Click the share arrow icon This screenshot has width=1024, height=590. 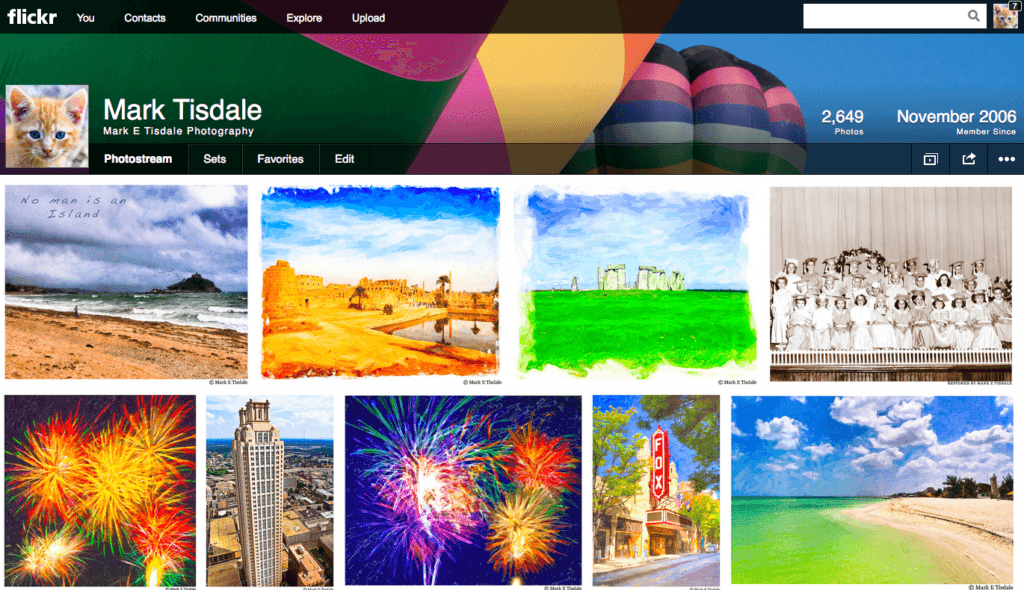[968, 159]
